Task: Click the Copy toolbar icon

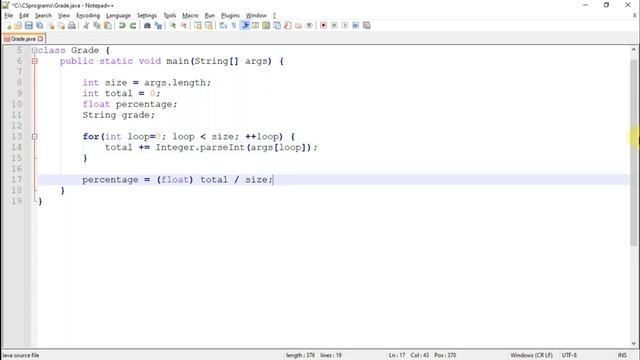Action: (97, 25)
